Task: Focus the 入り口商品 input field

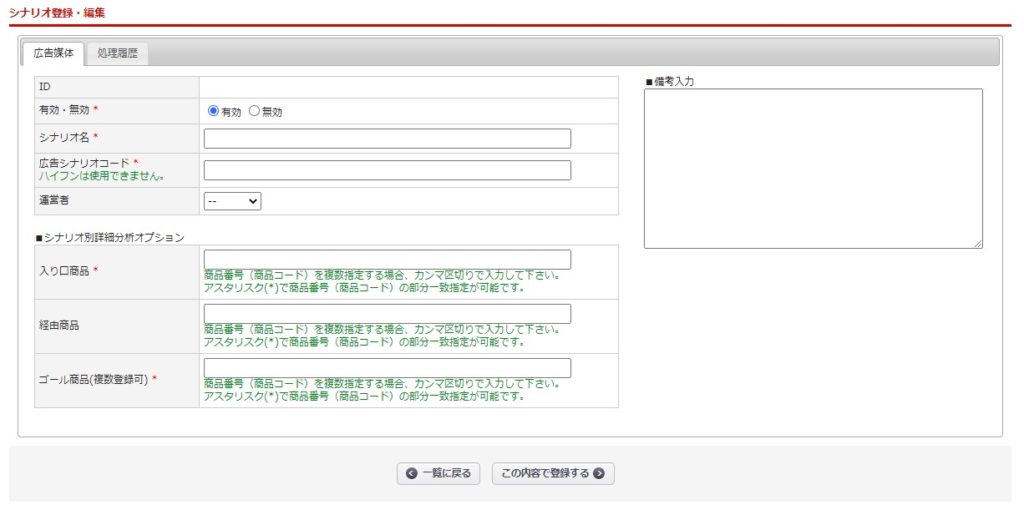Action: point(387,259)
